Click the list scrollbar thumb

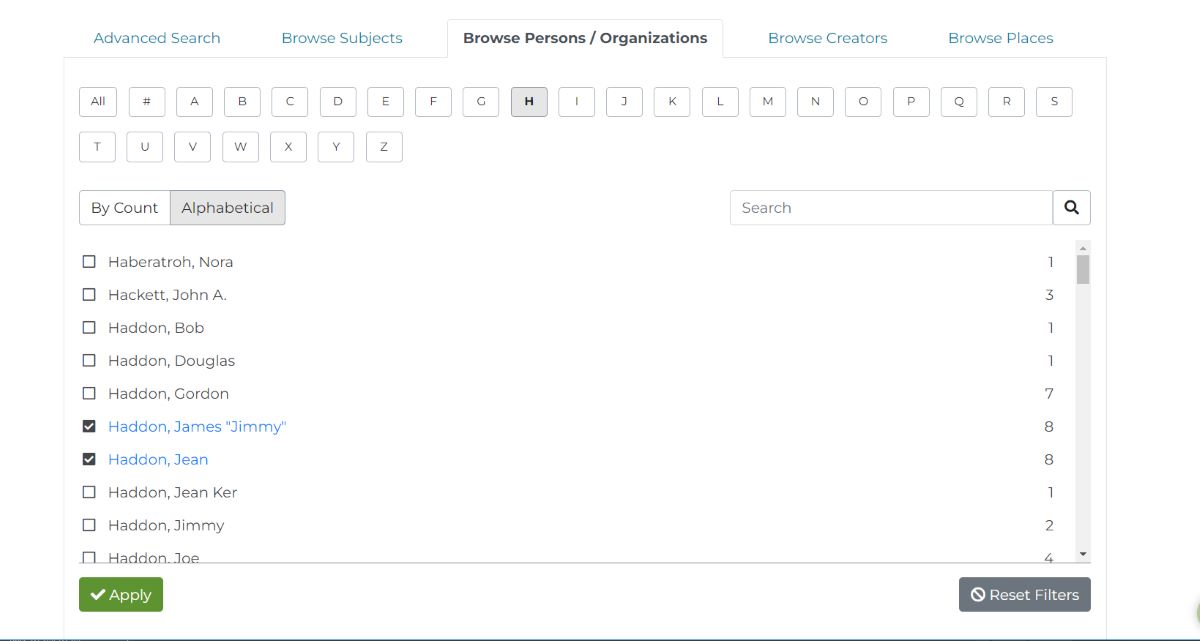[1083, 270]
